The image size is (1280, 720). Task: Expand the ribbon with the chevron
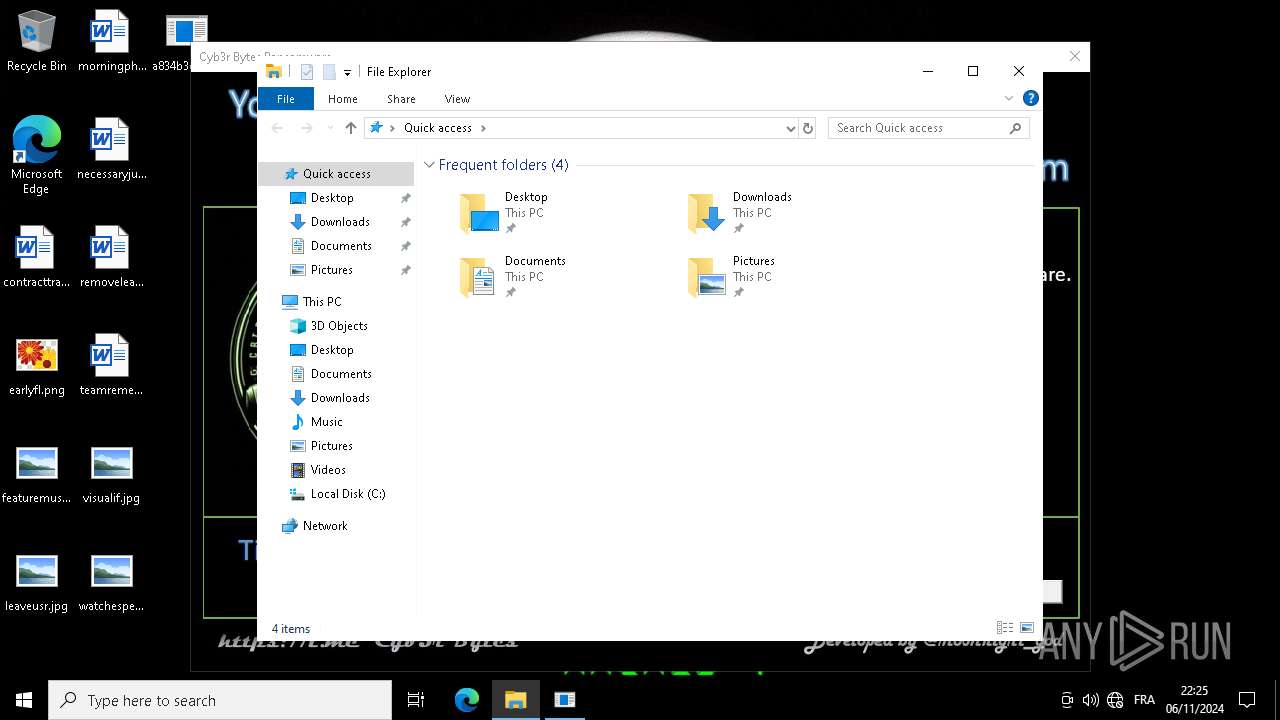coord(1009,98)
